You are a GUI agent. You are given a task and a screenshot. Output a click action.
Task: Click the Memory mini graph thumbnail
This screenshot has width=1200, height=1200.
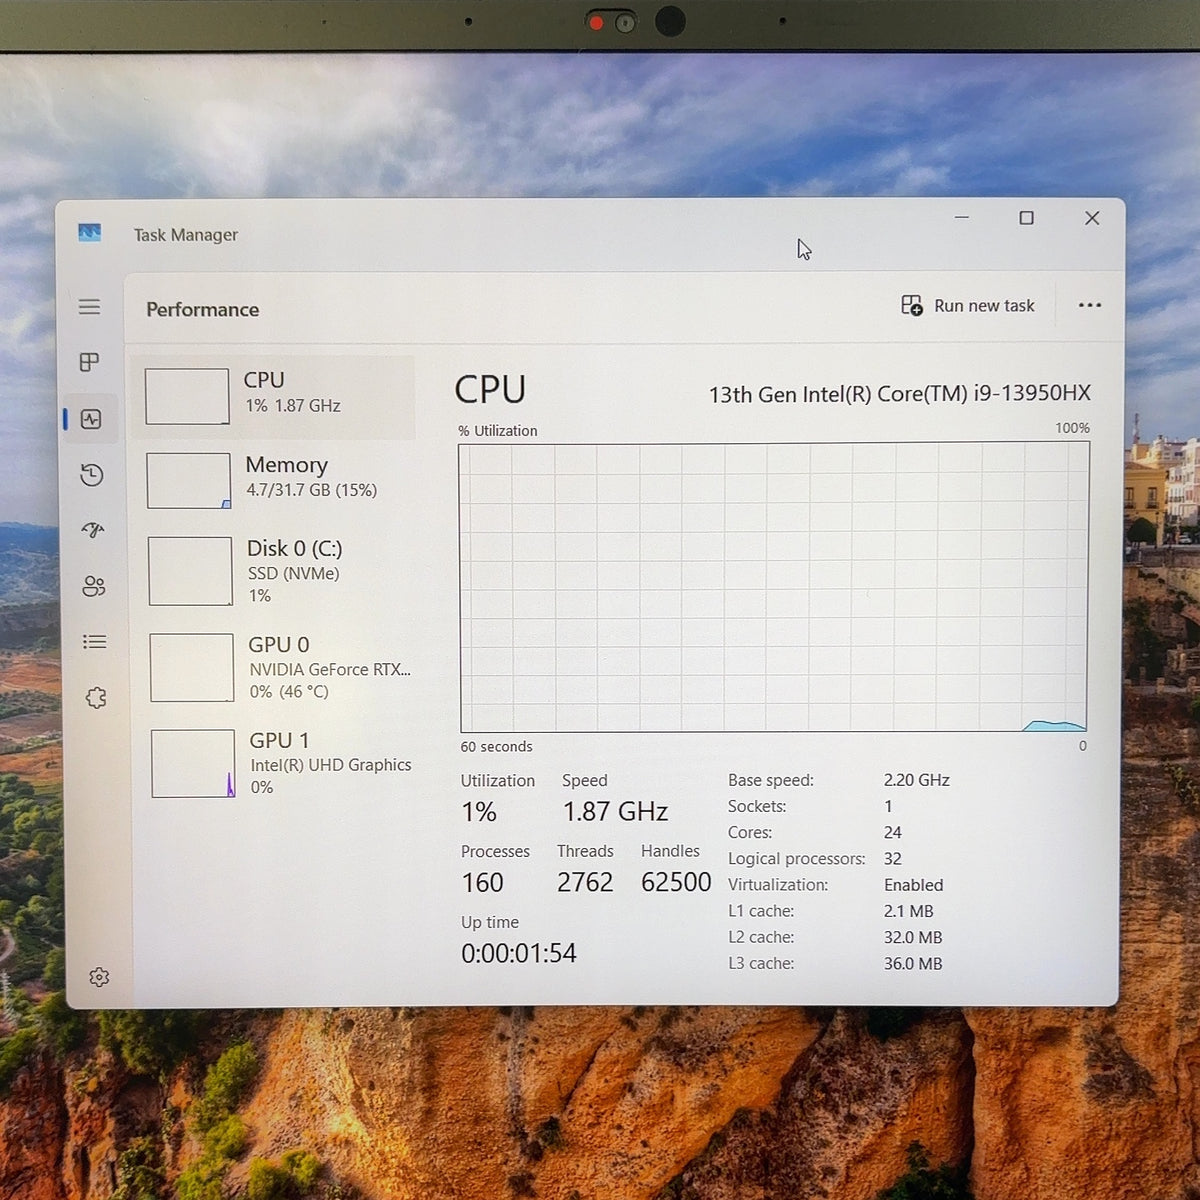point(189,481)
